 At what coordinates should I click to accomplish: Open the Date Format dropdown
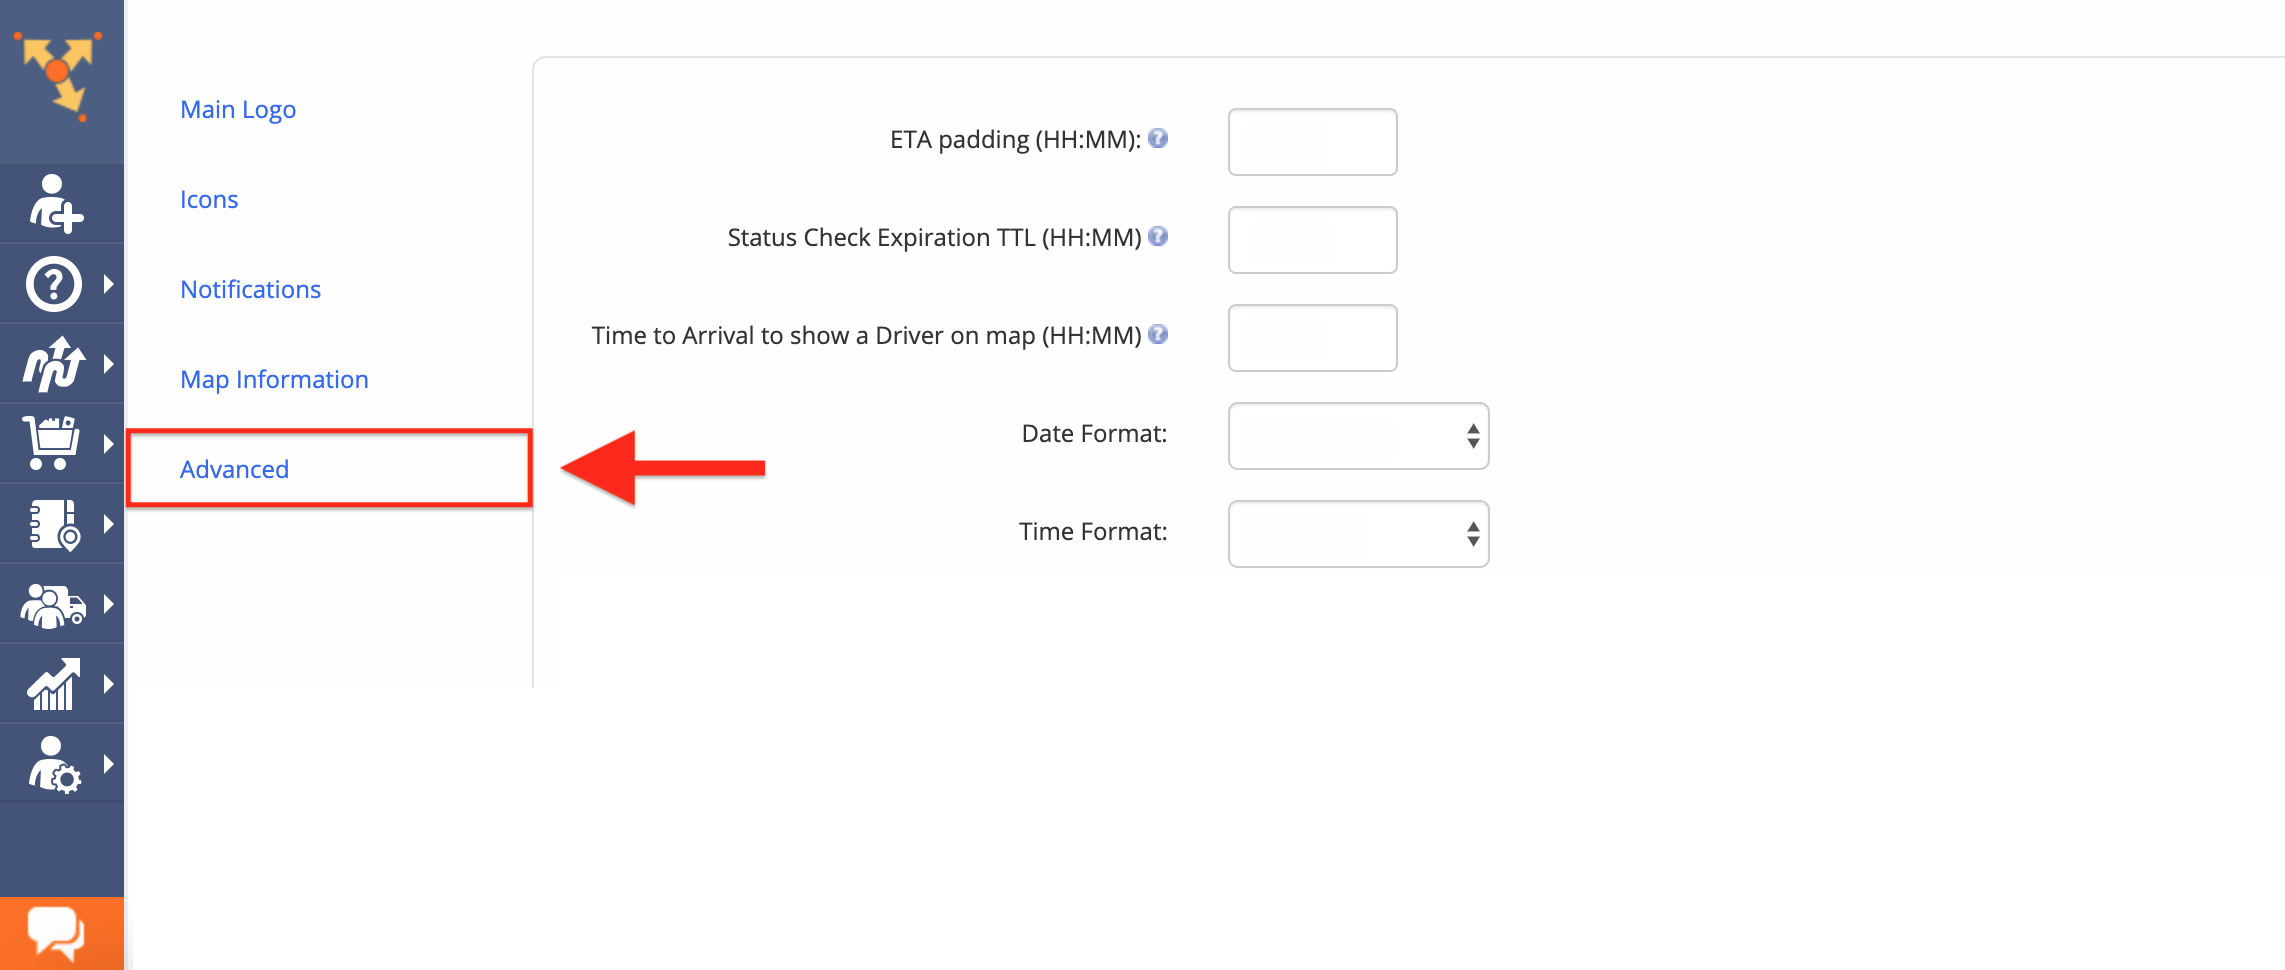pyautogui.click(x=1358, y=436)
